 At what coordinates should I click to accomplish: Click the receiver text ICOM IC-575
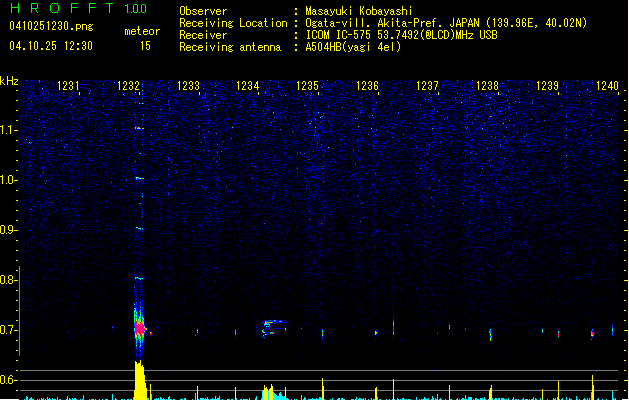[338, 35]
